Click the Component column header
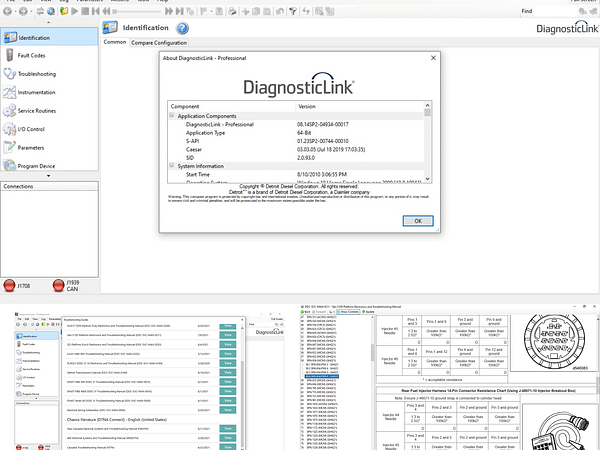This screenshot has width=600, height=450. (232, 106)
